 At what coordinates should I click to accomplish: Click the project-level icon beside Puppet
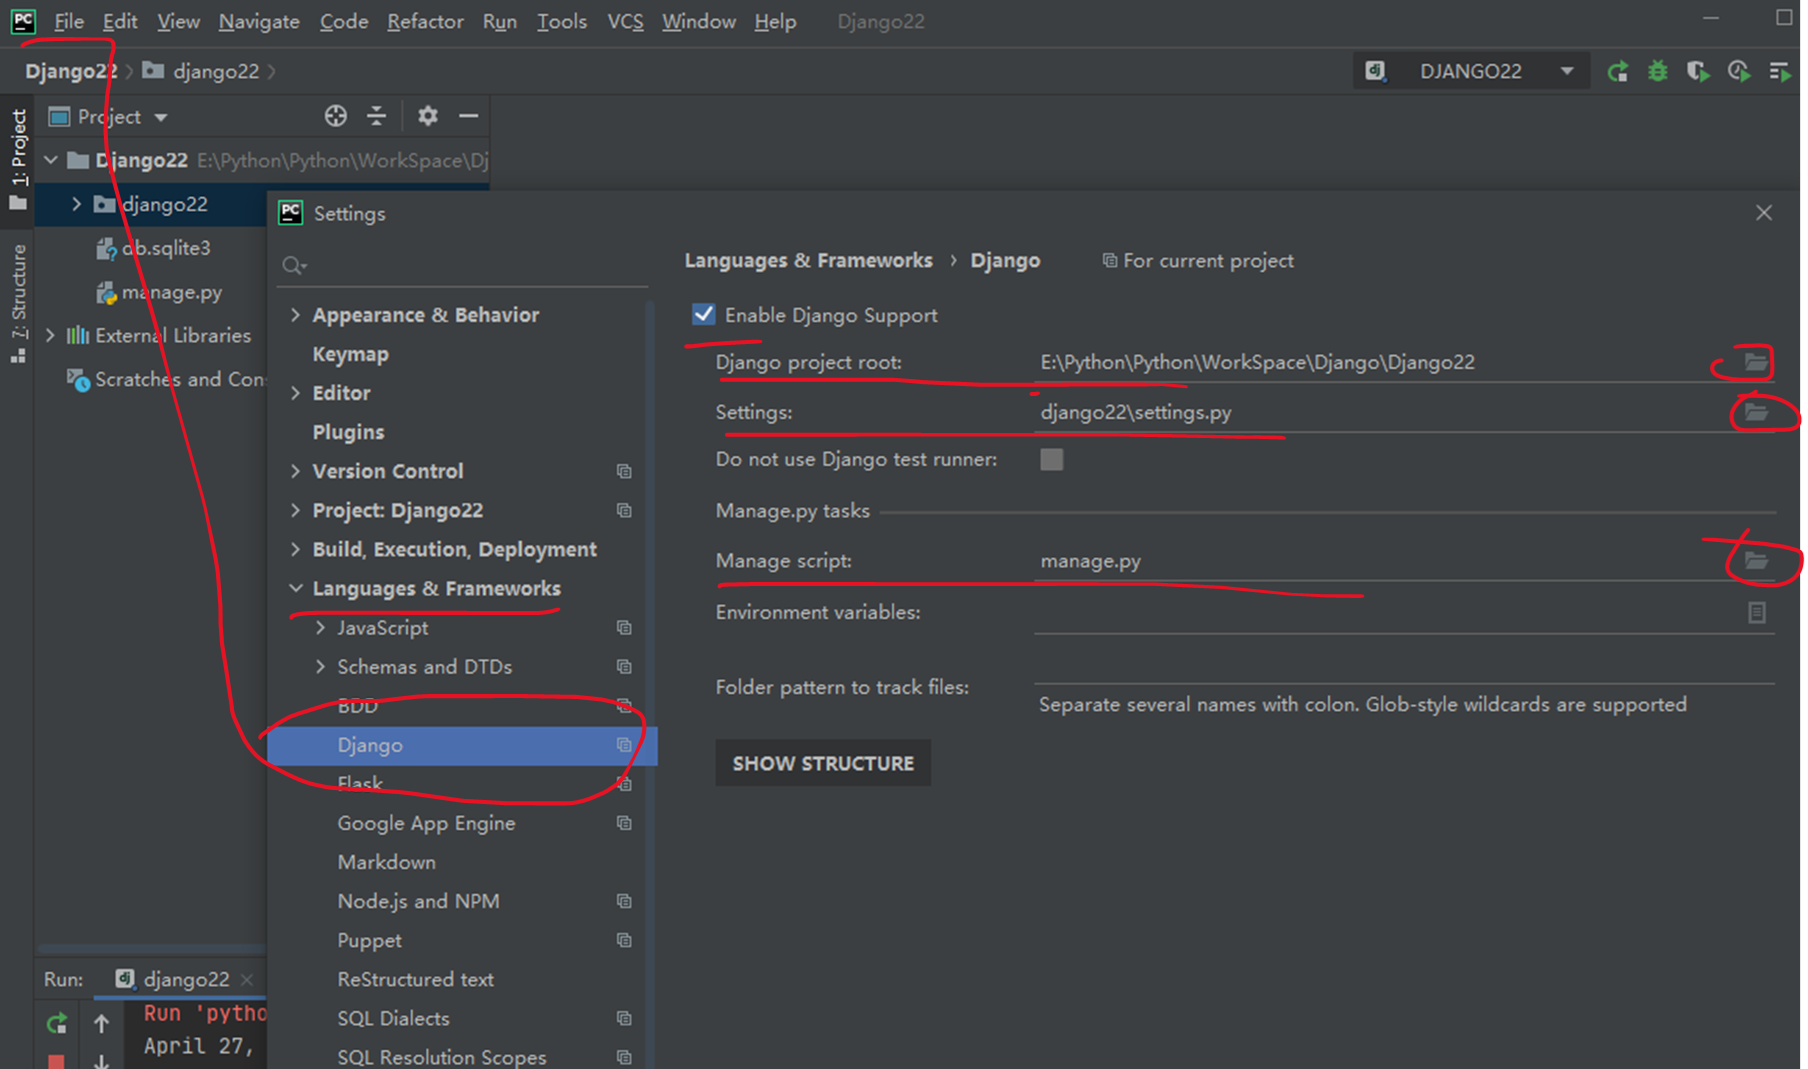coord(624,940)
